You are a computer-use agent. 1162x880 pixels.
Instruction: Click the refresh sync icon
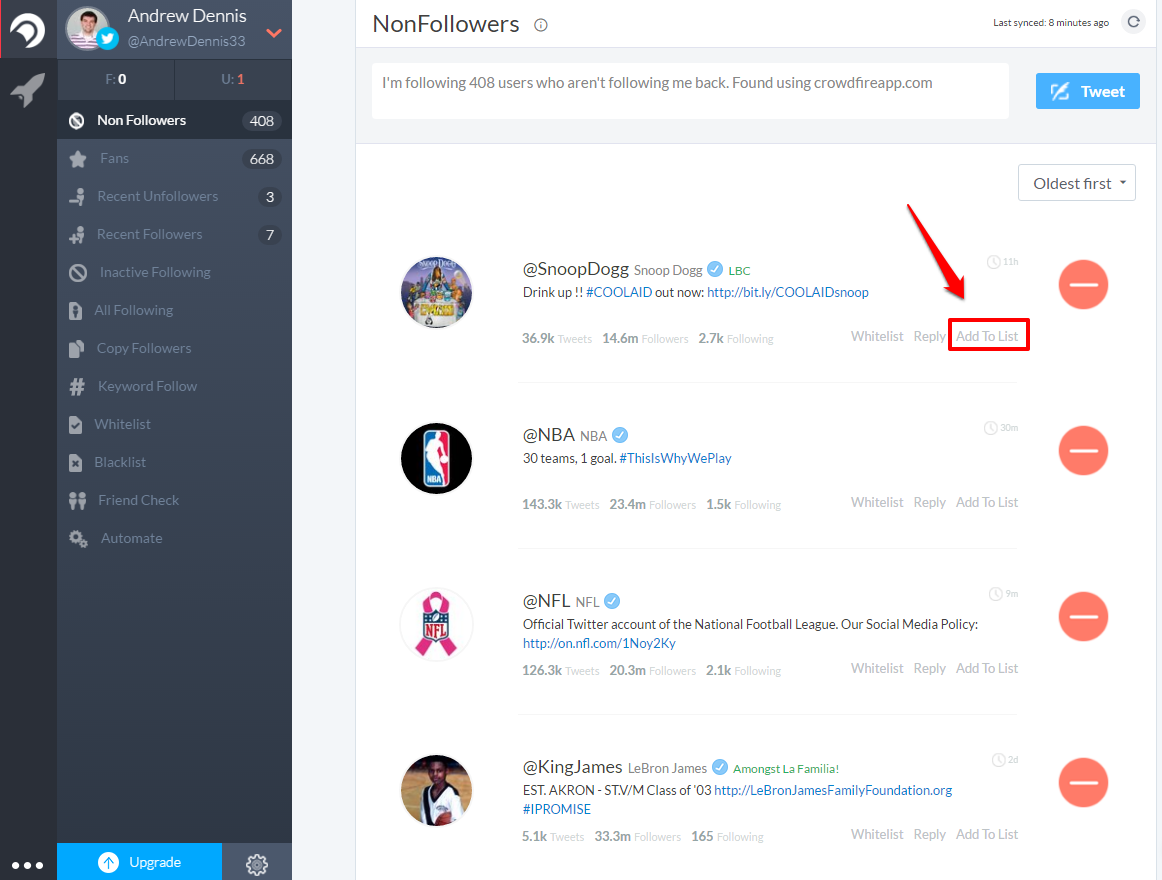click(x=1133, y=22)
